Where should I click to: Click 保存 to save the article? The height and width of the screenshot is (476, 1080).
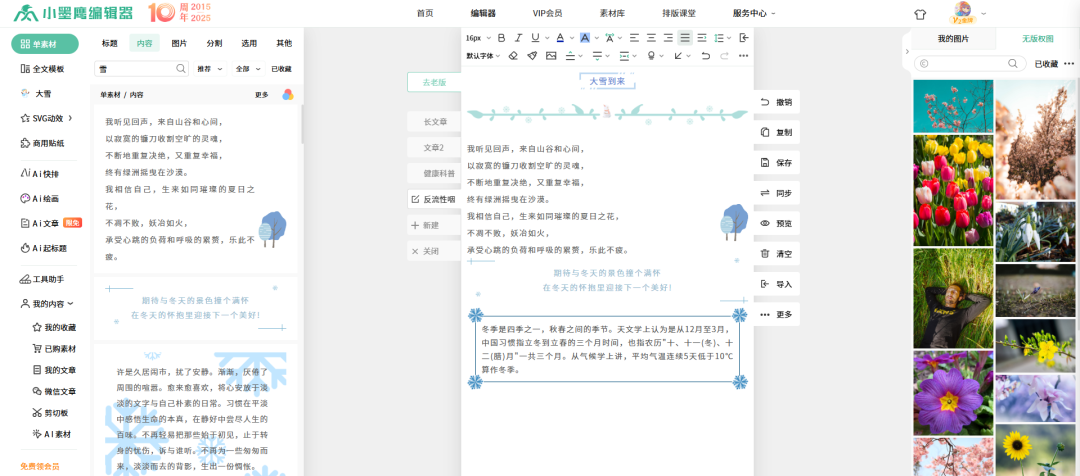click(776, 163)
